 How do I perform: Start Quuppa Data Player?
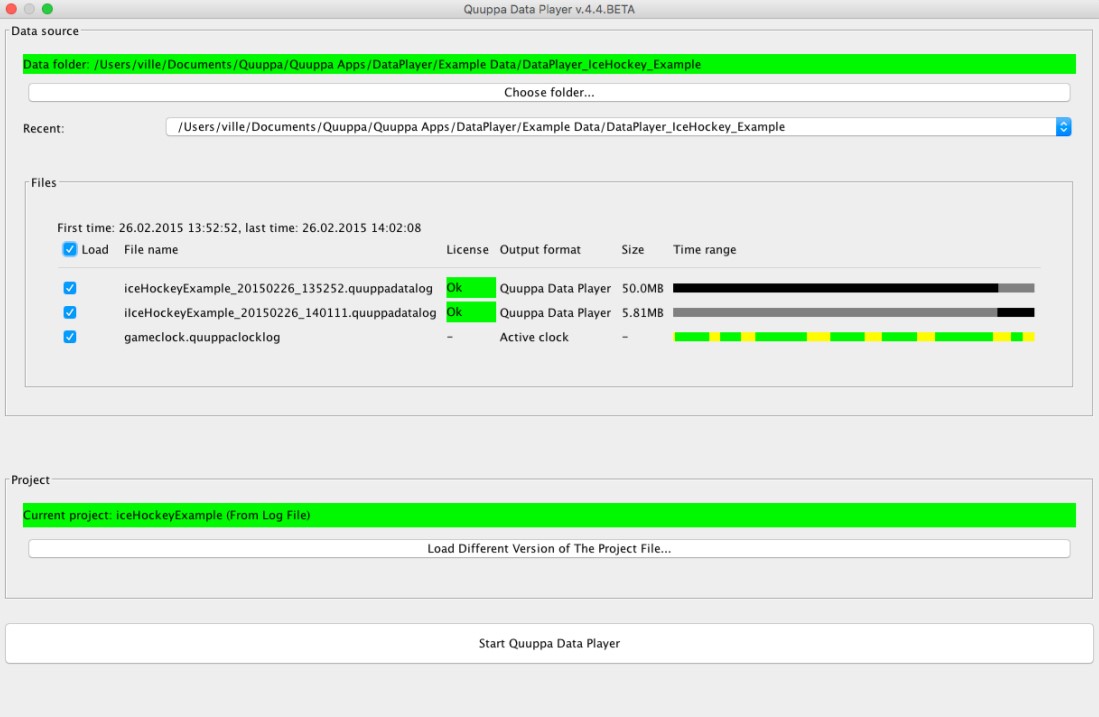pyautogui.click(x=549, y=643)
